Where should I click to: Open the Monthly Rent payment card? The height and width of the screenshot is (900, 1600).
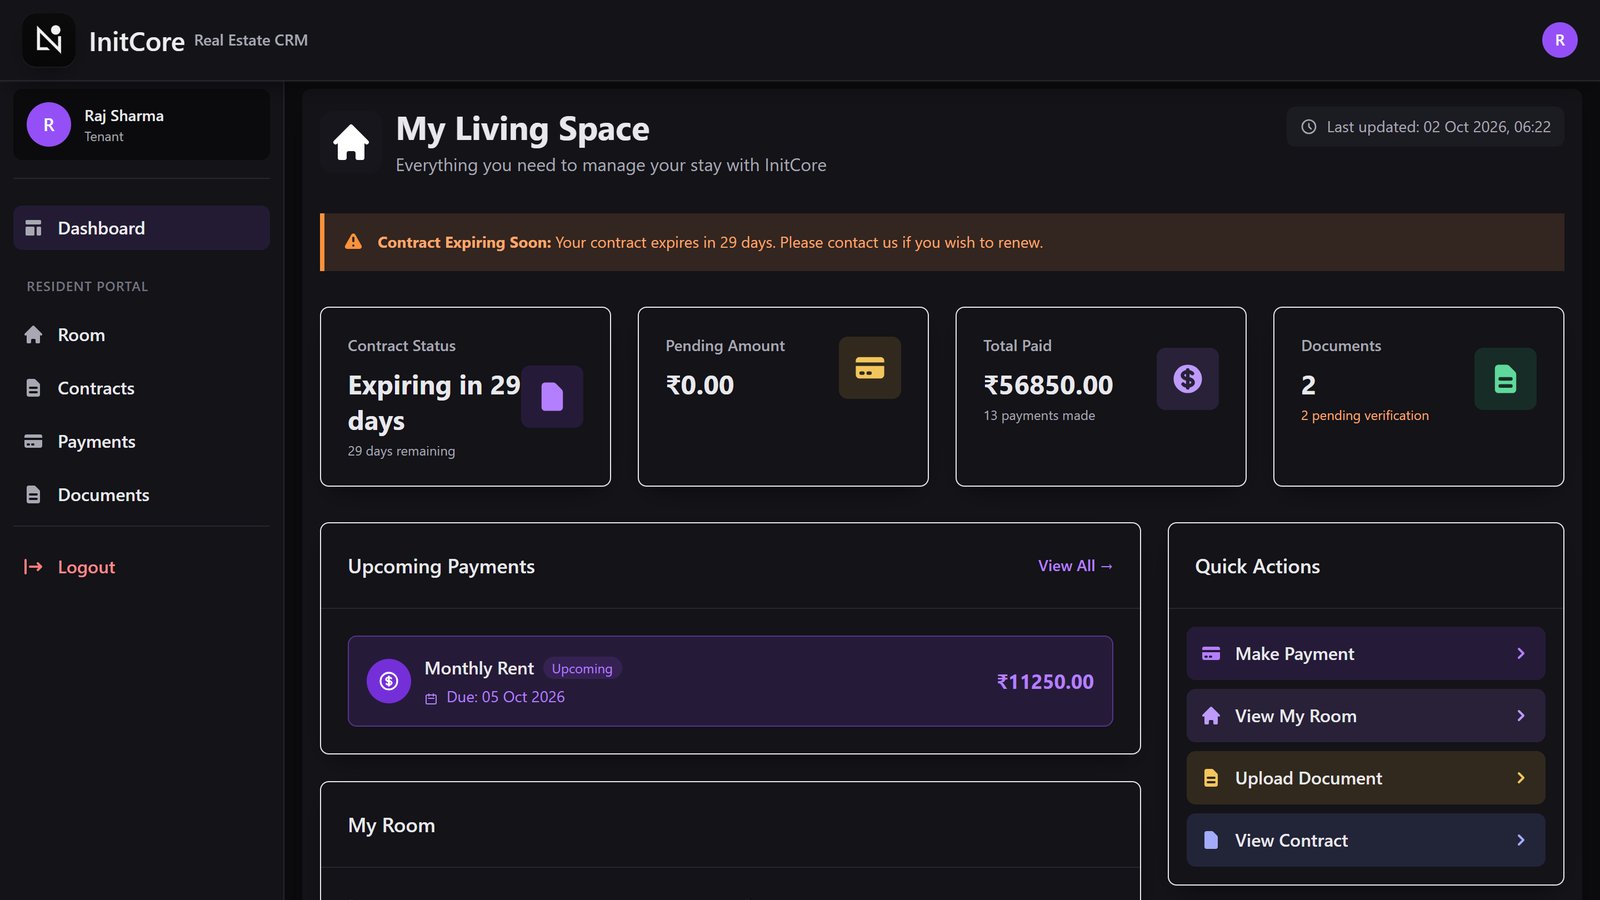coord(730,681)
